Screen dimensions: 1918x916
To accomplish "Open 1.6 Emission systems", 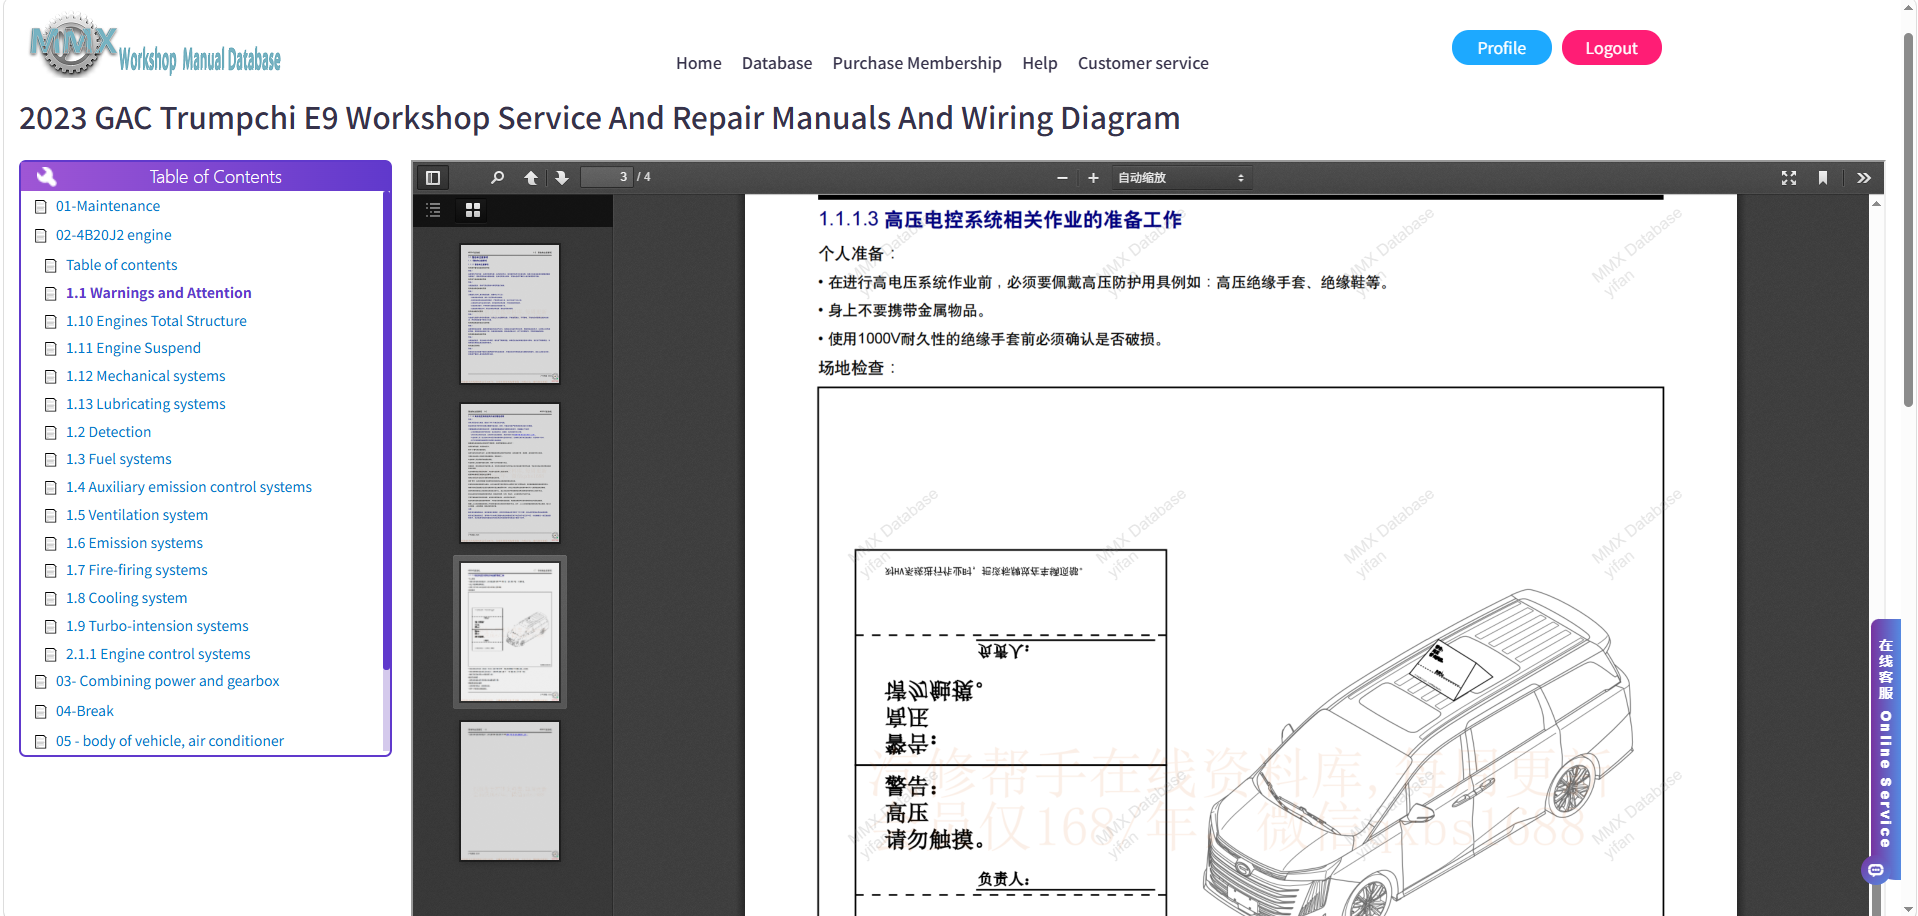I will pos(134,543).
